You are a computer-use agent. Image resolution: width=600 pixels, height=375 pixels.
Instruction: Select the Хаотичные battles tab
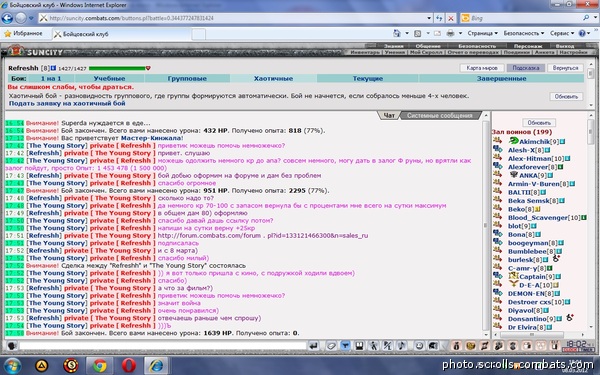273,78
